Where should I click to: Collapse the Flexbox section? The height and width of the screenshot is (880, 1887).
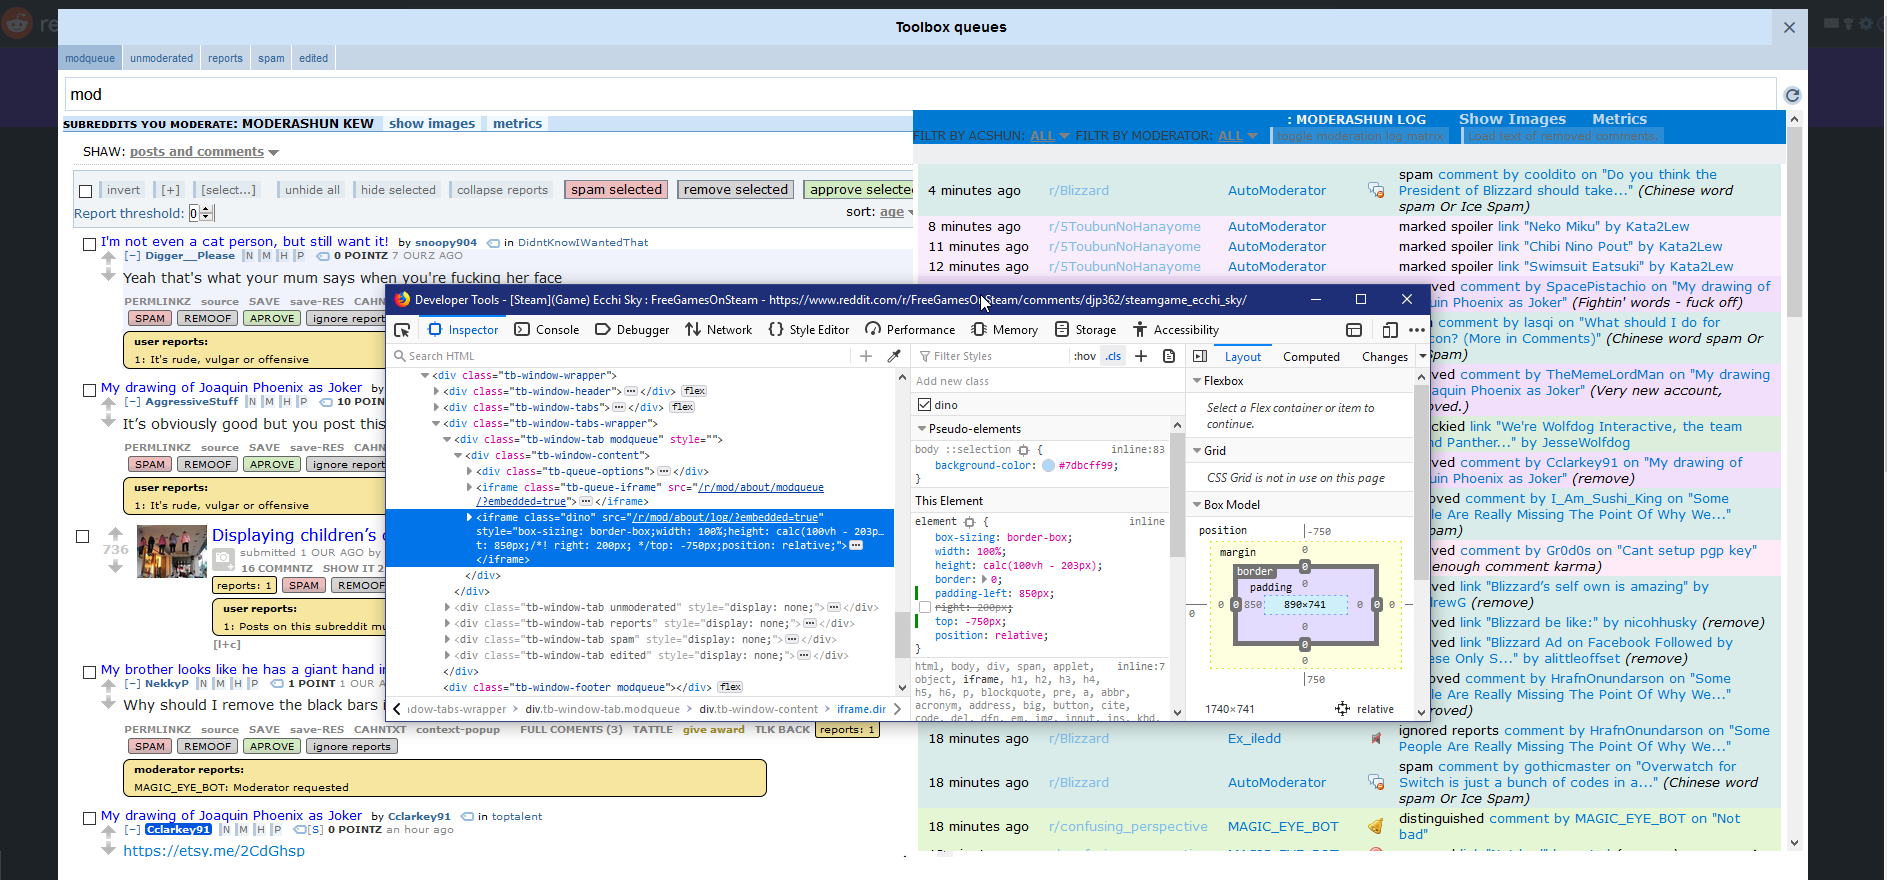(x=1197, y=381)
